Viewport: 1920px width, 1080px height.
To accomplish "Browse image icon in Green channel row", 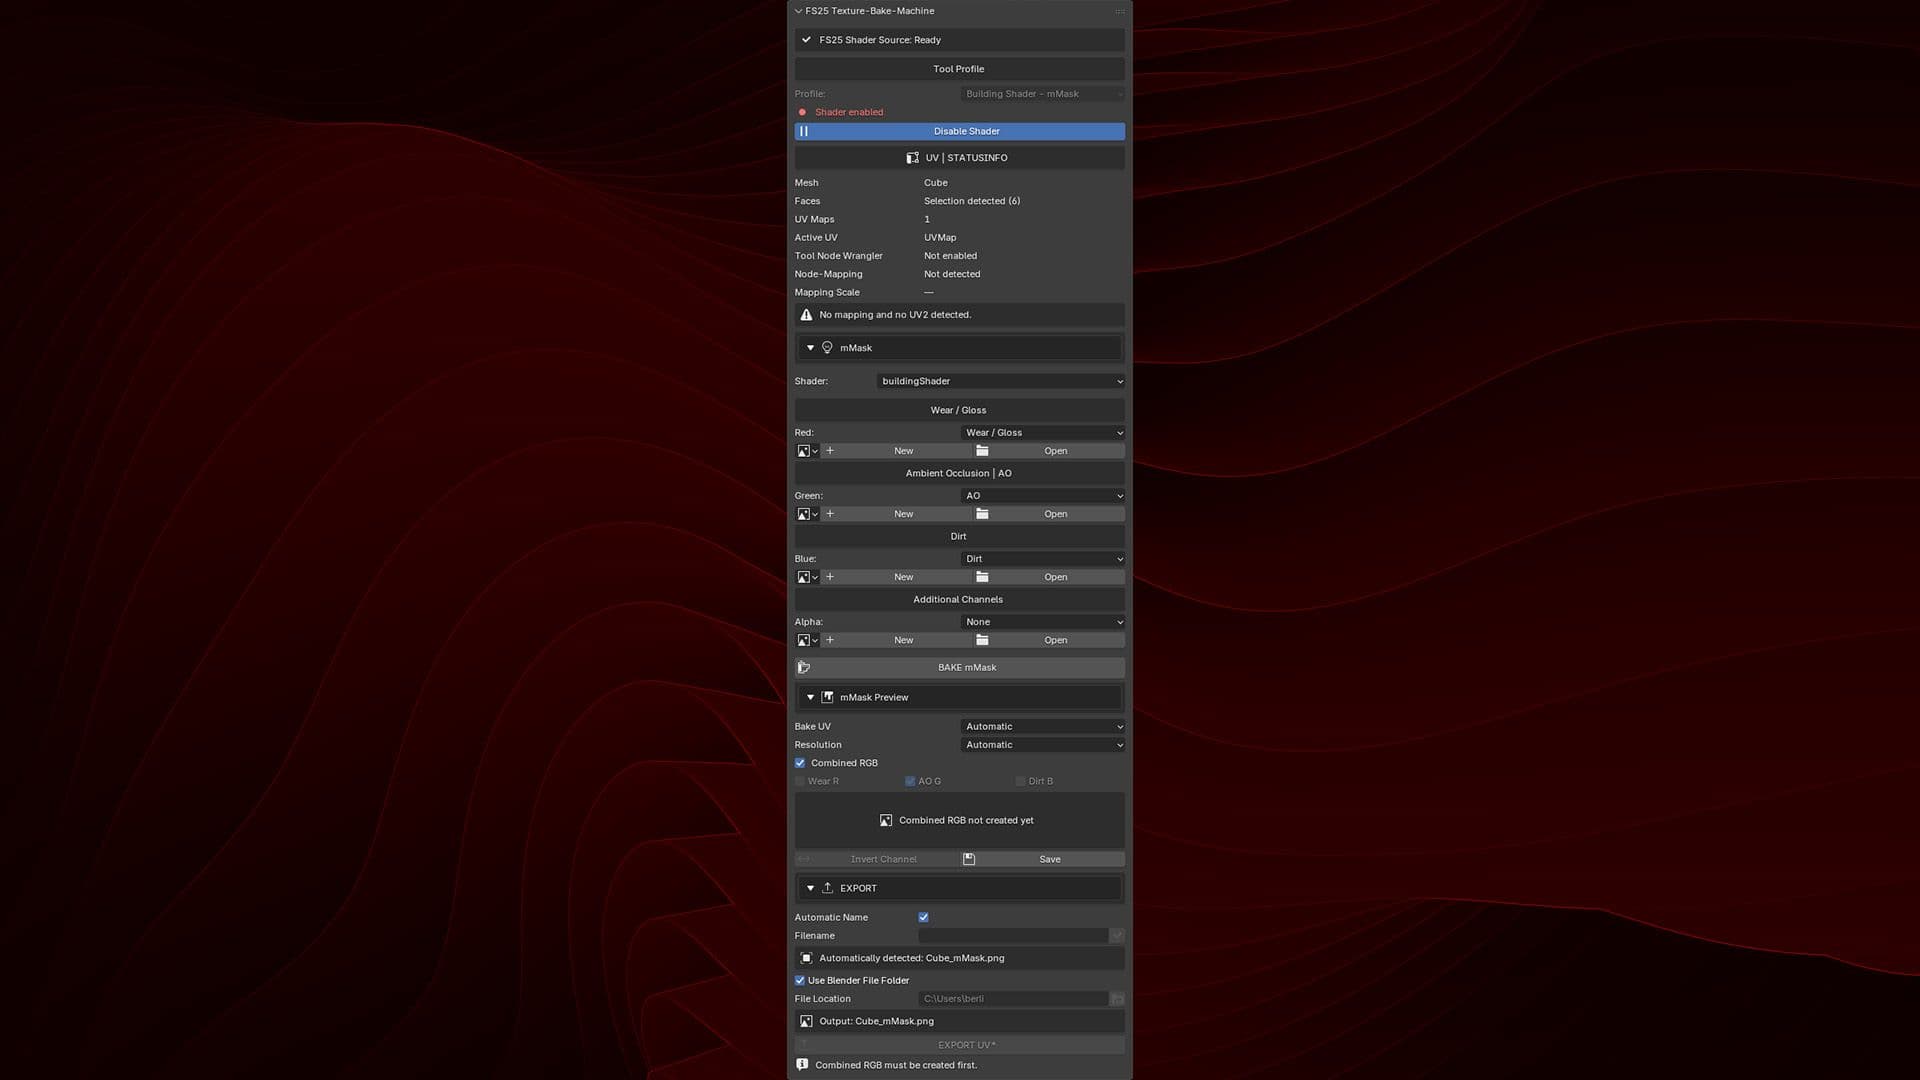I will [807, 514].
